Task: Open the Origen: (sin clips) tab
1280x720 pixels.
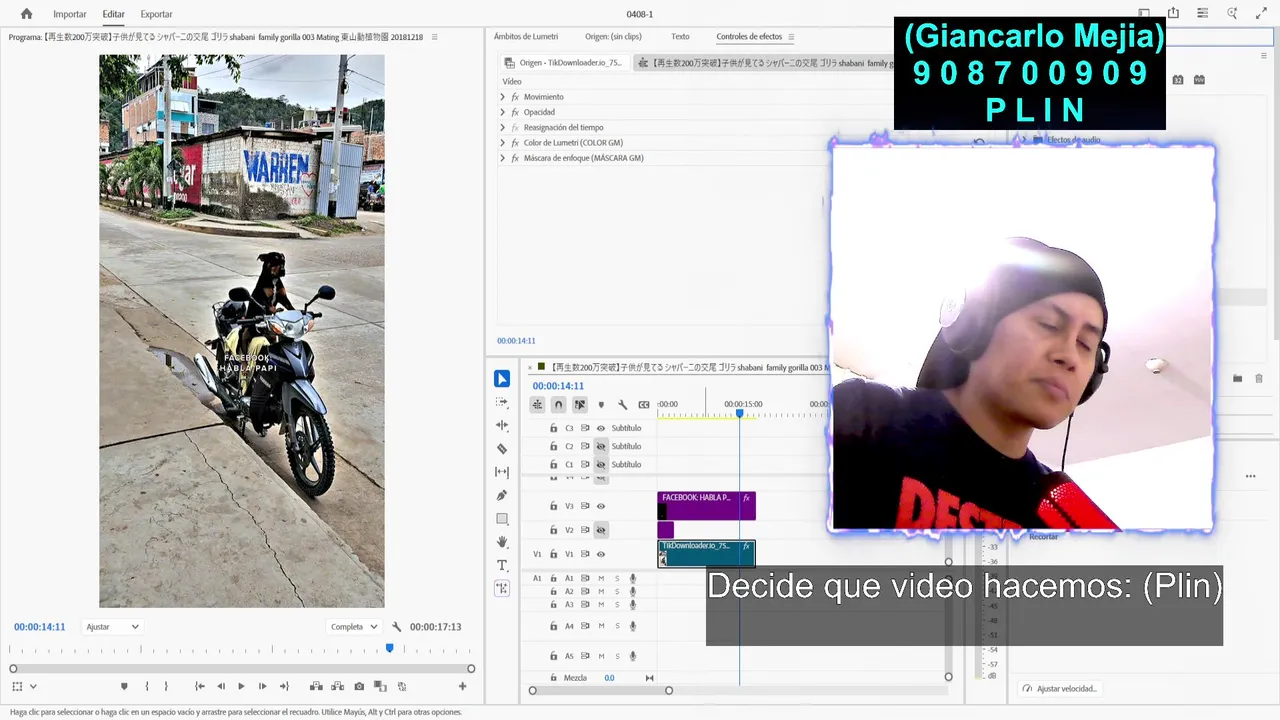Action: coord(613,37)
